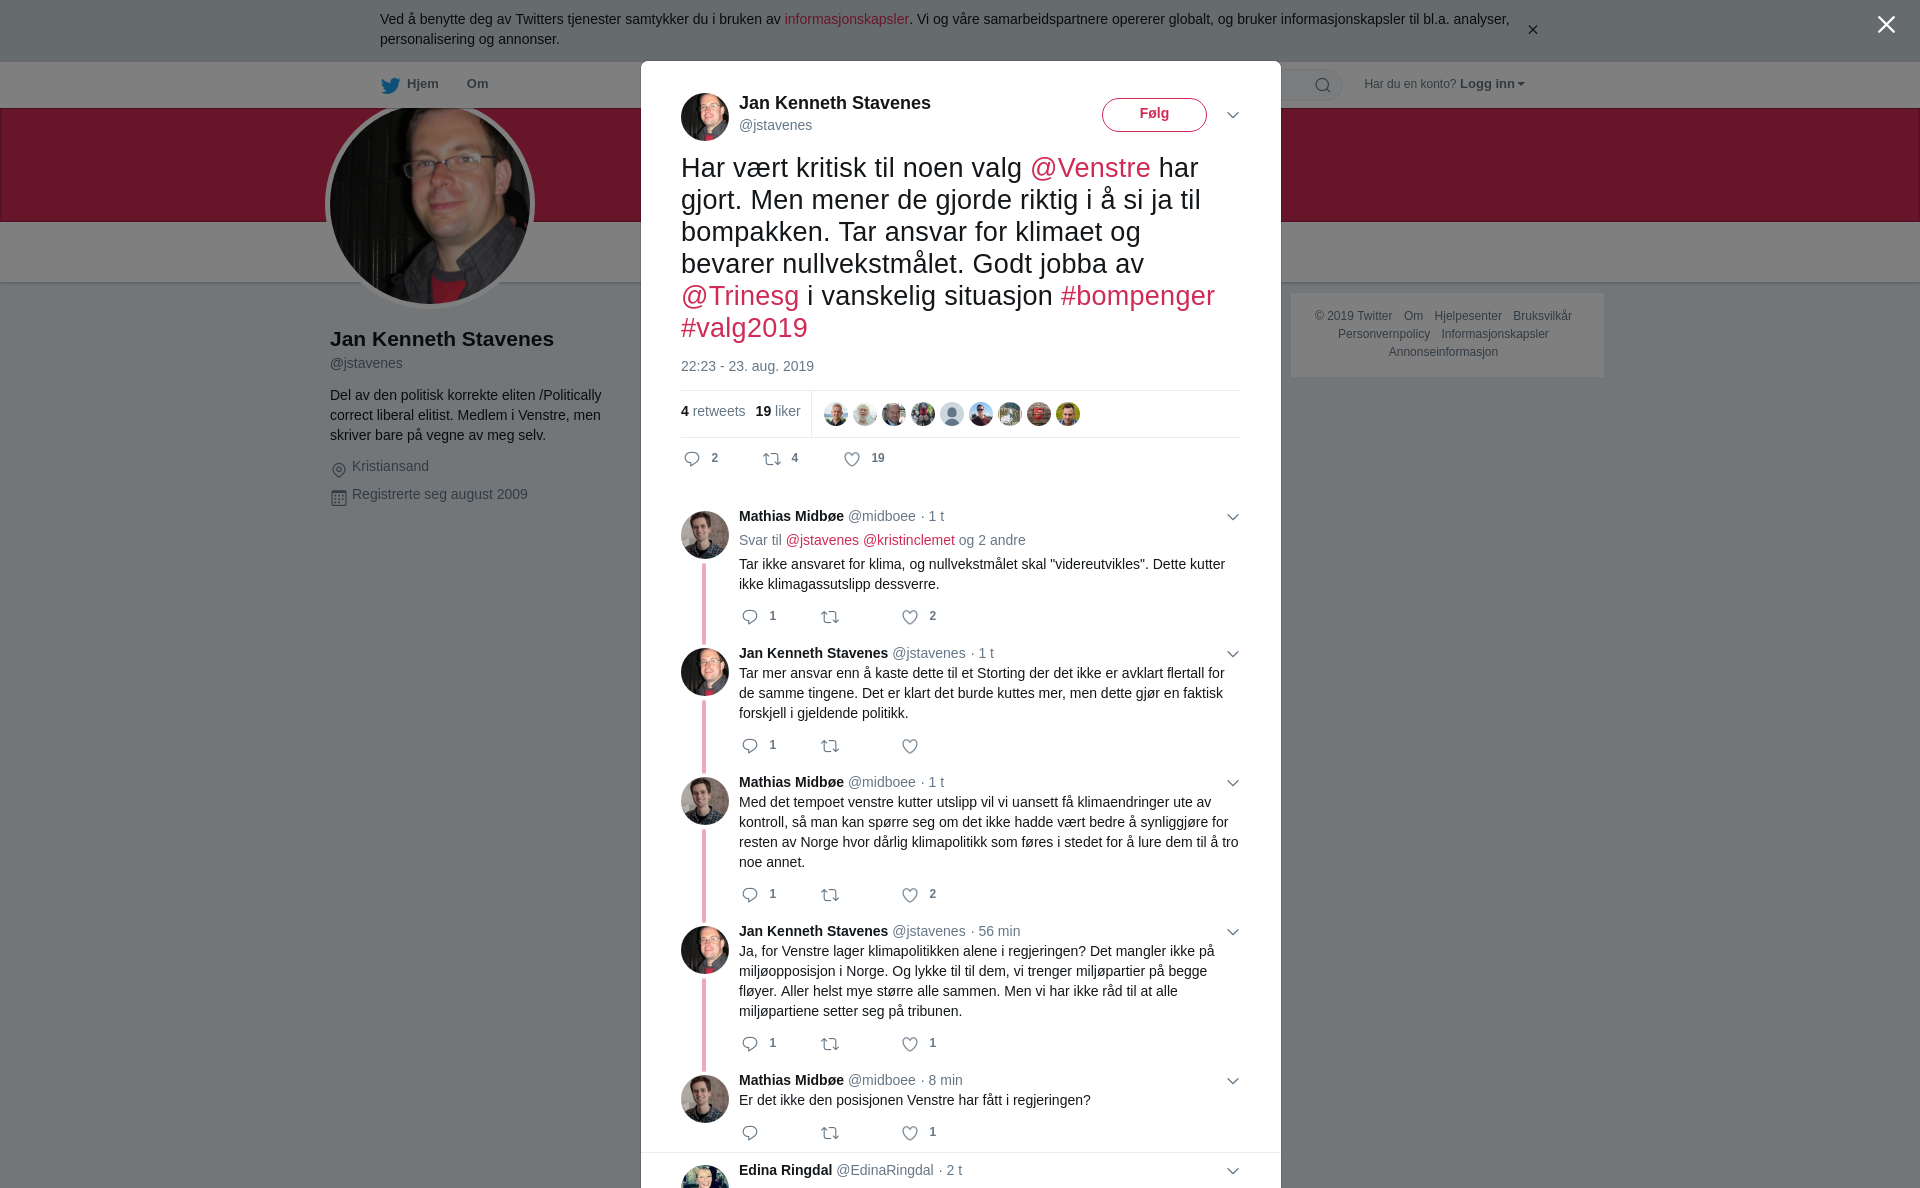The width and height of the screenshot is (1920, 1188).
Task: Click the reply icon under main tweet
Action: [x=692, y=459]
